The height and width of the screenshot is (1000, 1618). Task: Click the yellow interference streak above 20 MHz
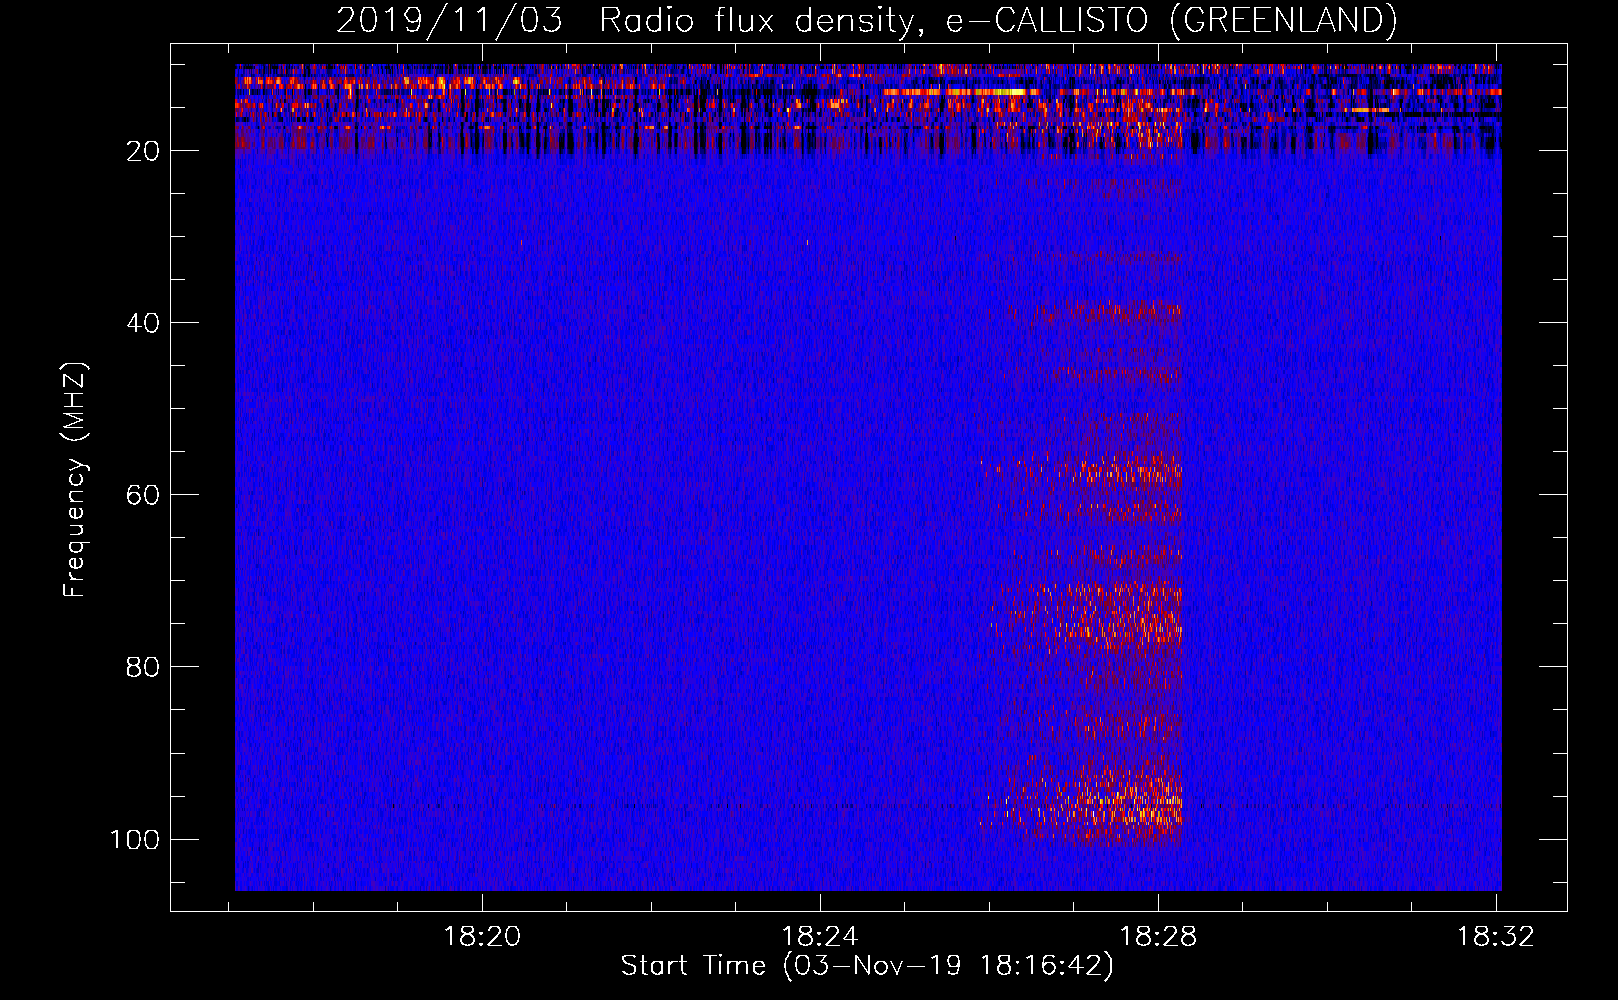[x=960, y=92]
